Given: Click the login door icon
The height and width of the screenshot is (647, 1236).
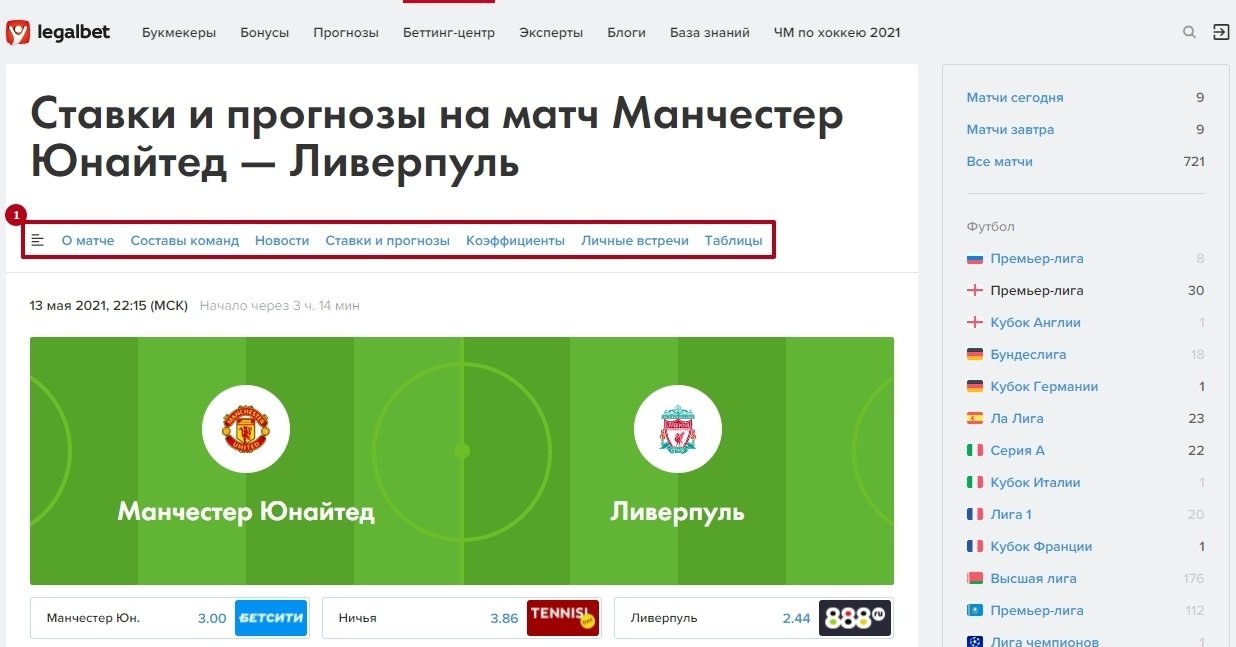Looking at the screenshot, I should tap(1220, 32).
